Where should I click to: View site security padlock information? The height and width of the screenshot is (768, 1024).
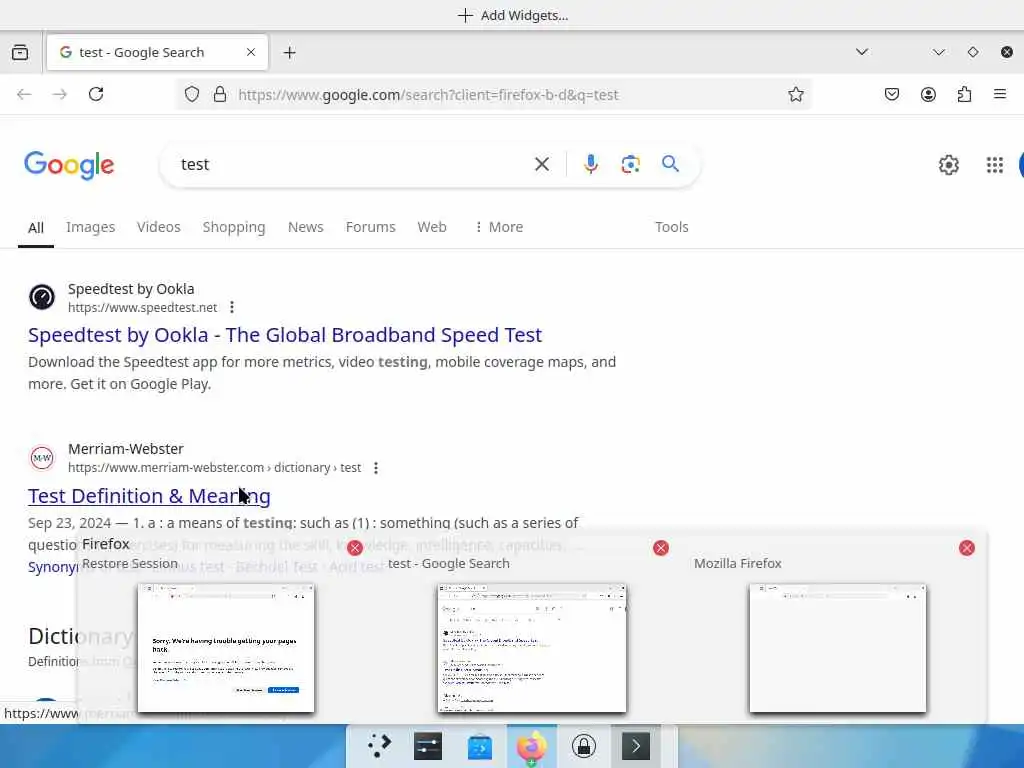[x=220, y=94]
